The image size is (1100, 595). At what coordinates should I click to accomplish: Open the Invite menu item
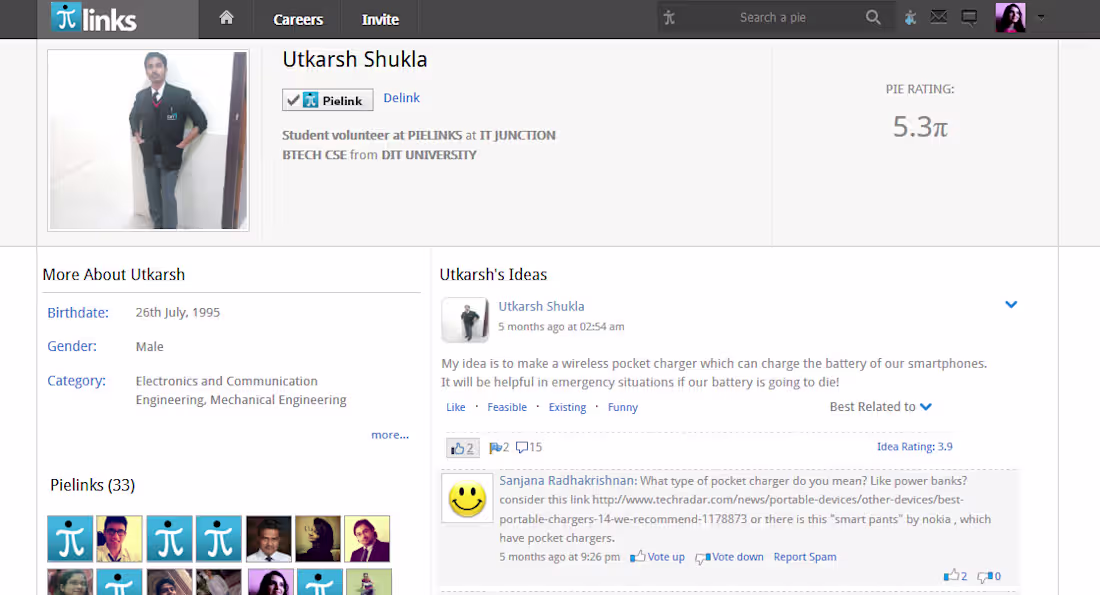click(x=380, y=18)
